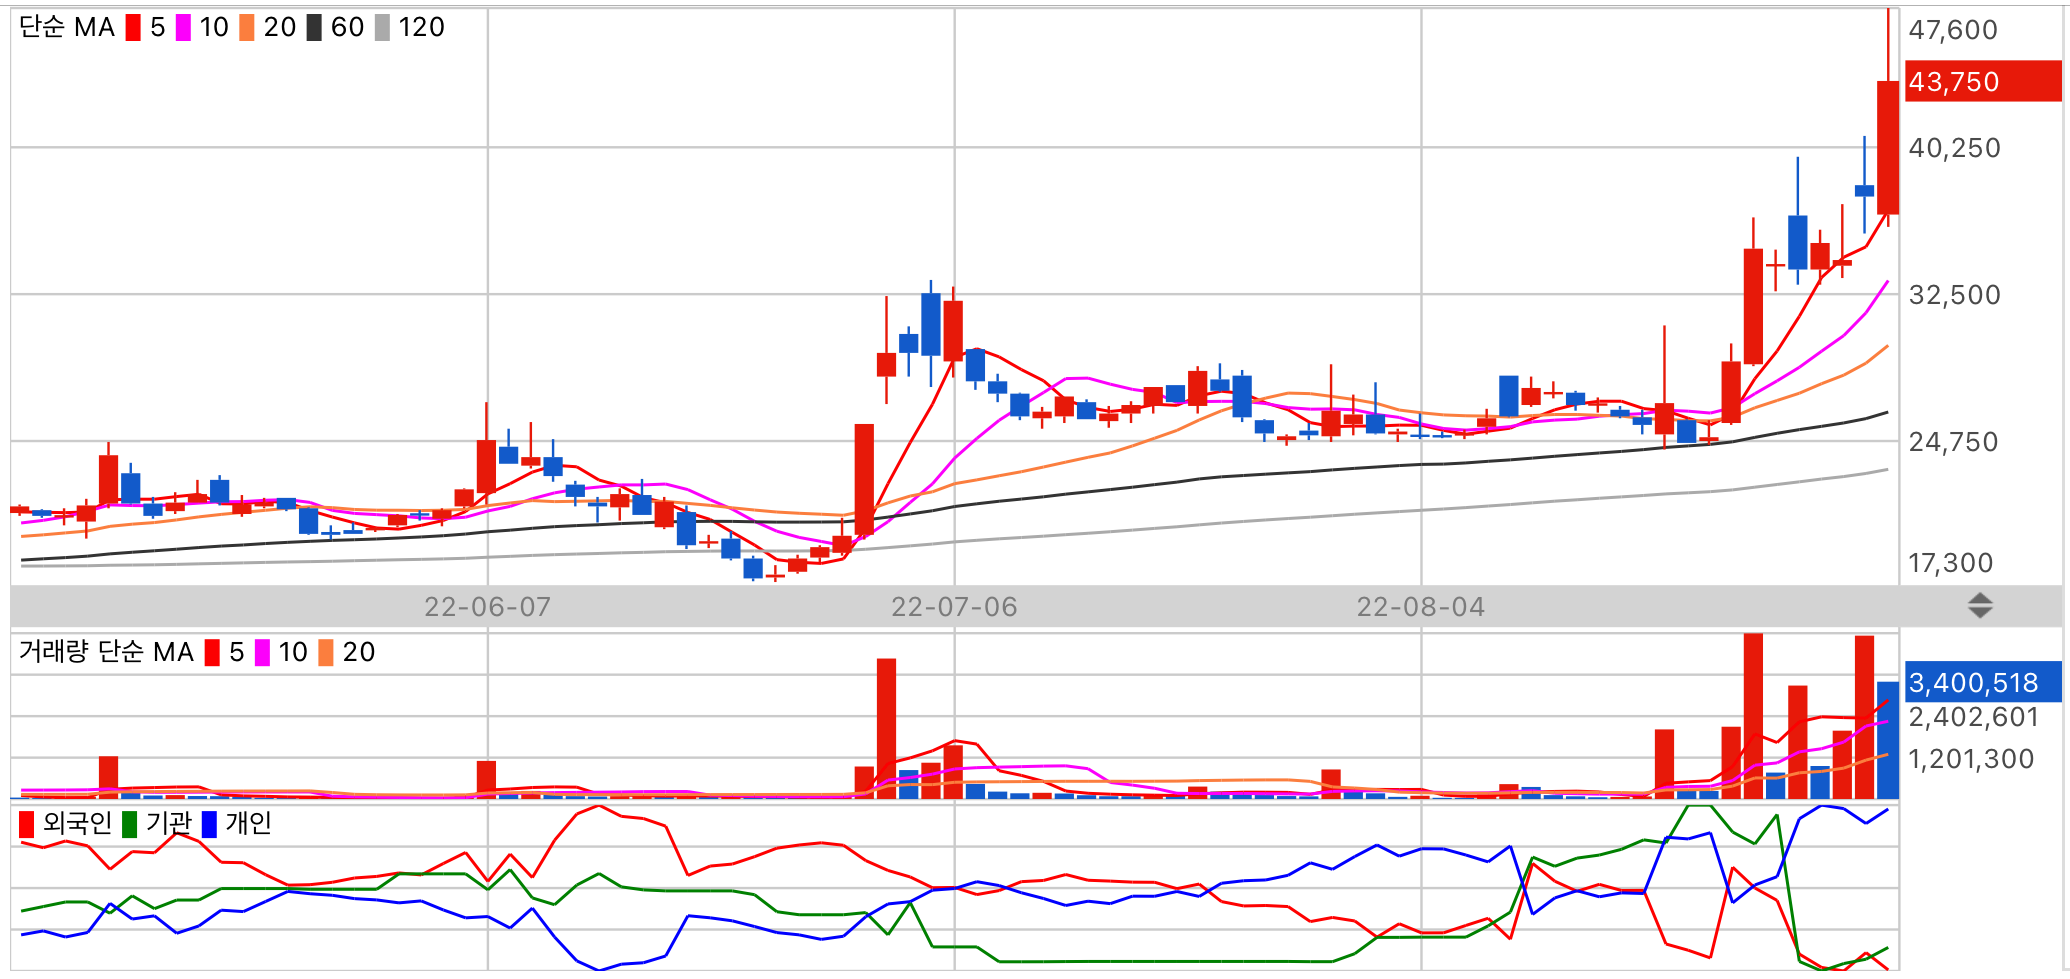Click the 개인 investor label
The image size is (2070, 979).
tap(248, 824)
